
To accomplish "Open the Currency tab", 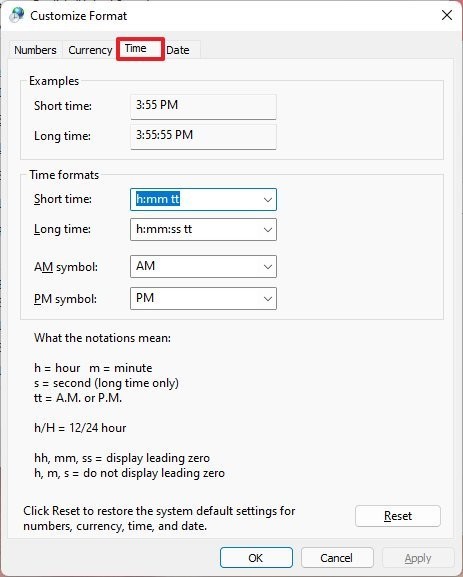I will tap(90, 50).
